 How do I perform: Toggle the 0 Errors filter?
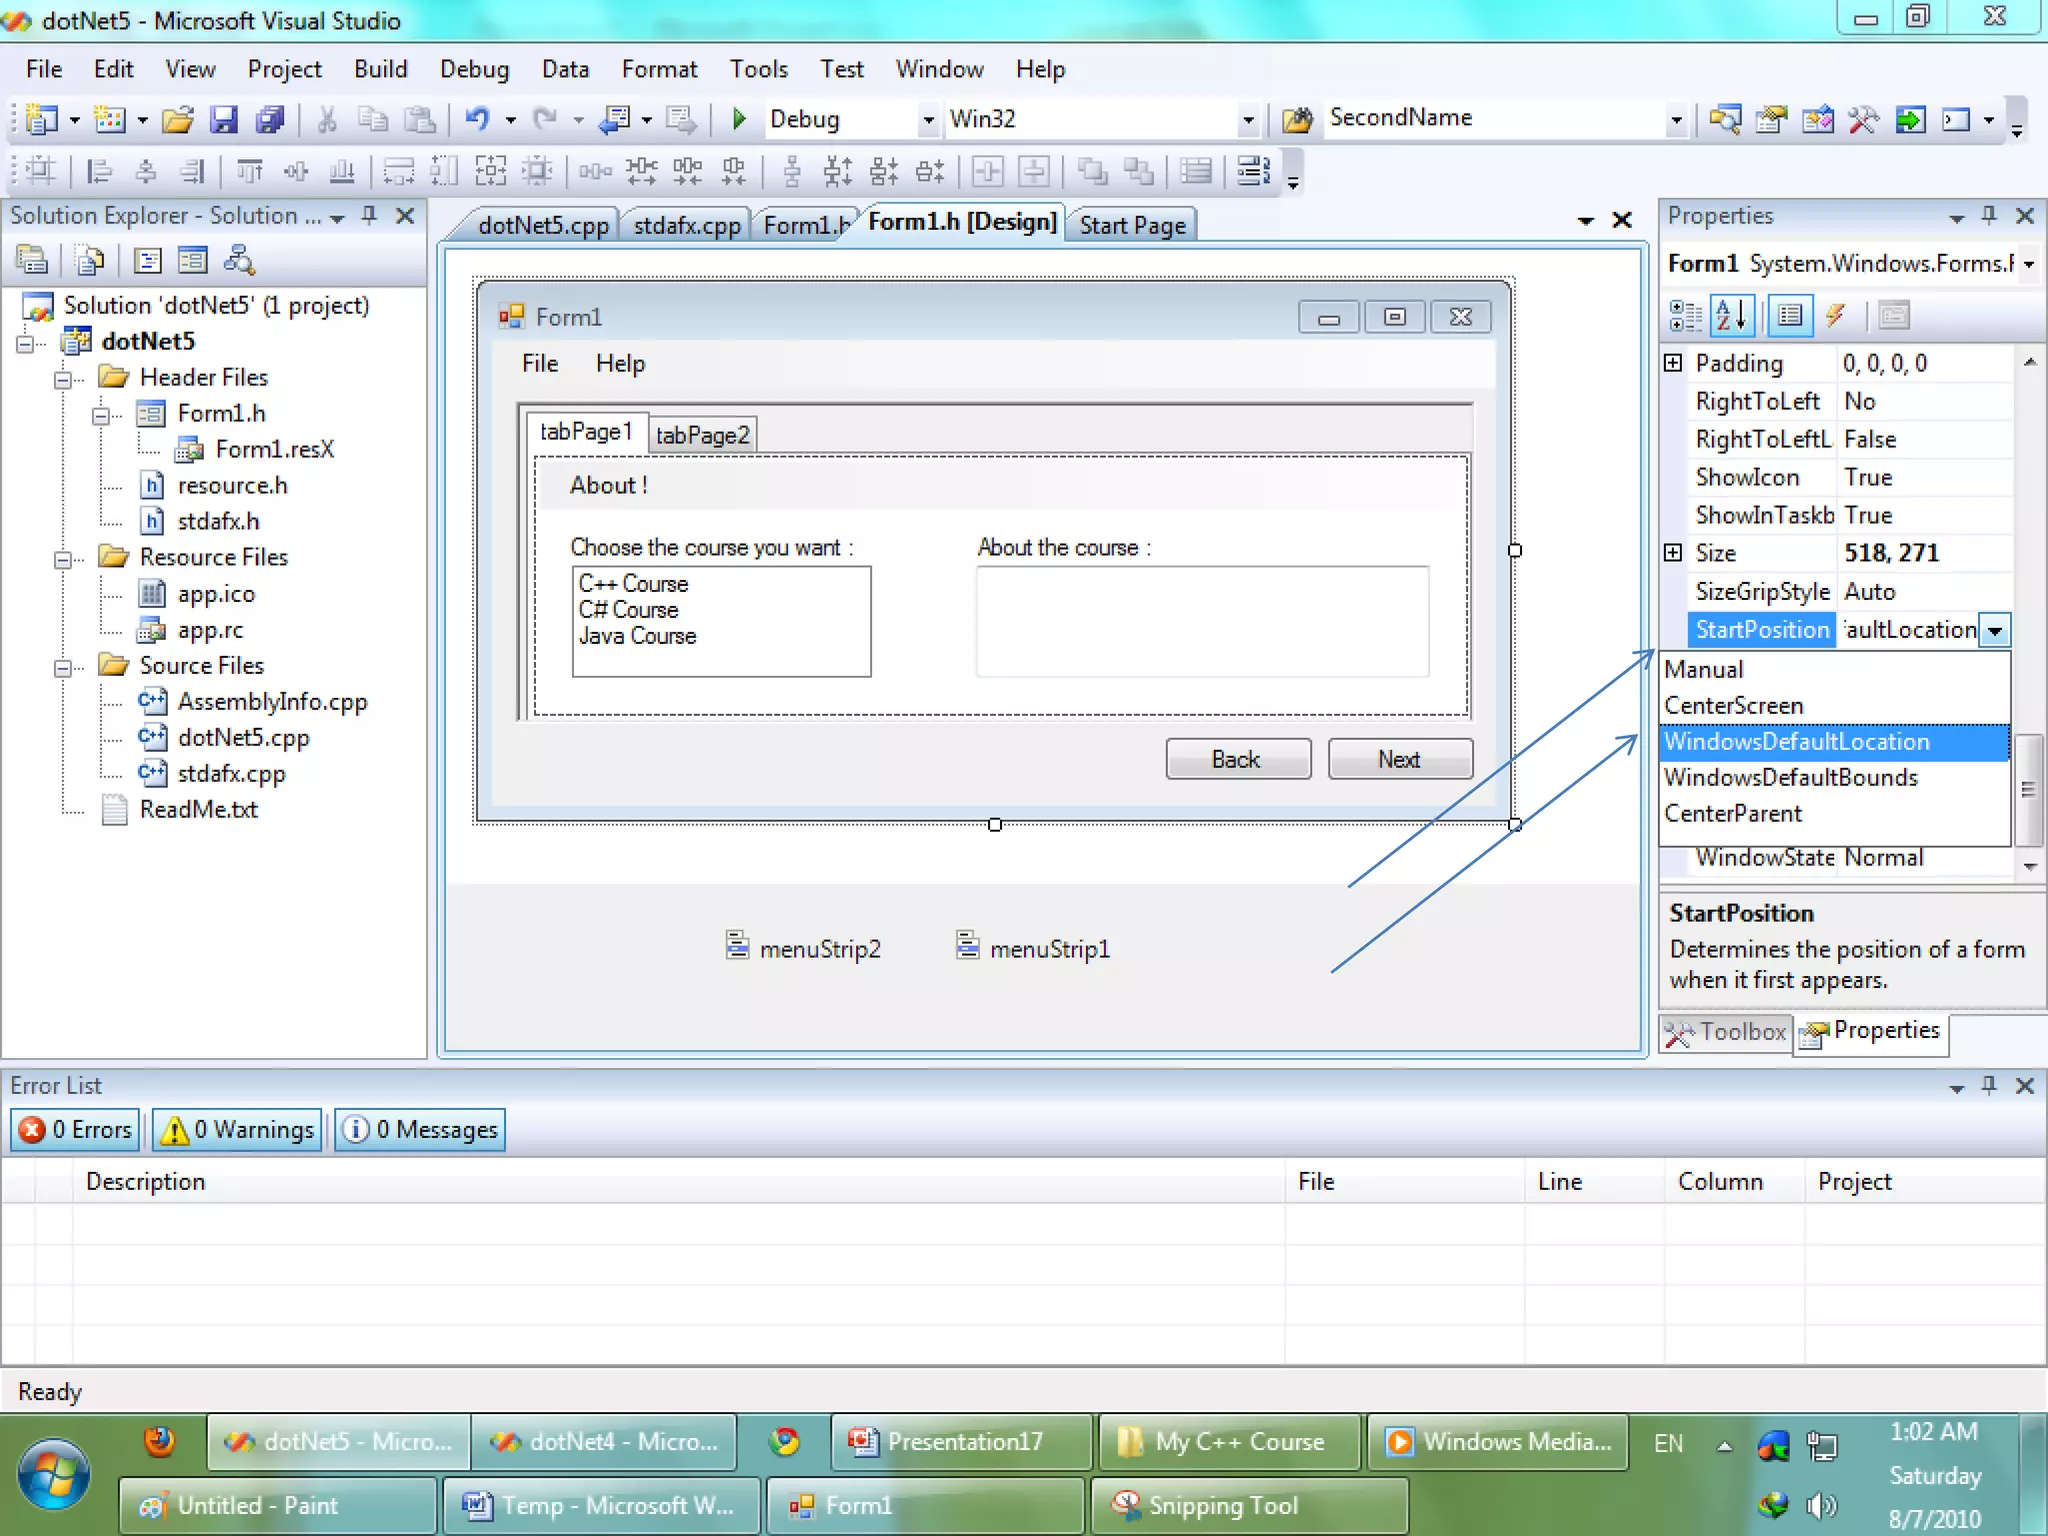click(77, 1129)
